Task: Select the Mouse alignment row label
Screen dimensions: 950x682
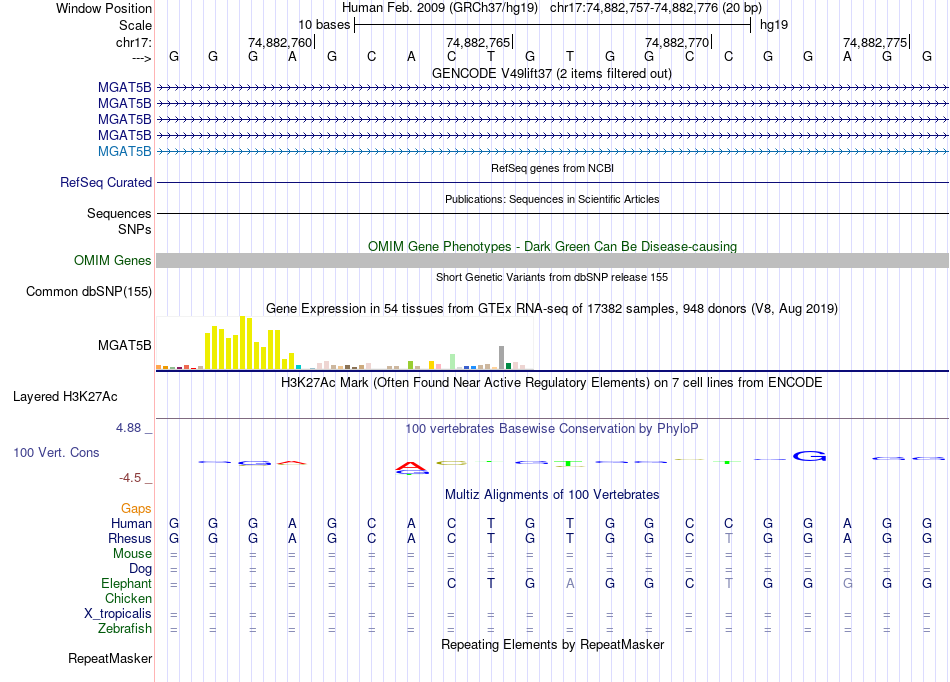Action: click(132, 554)
